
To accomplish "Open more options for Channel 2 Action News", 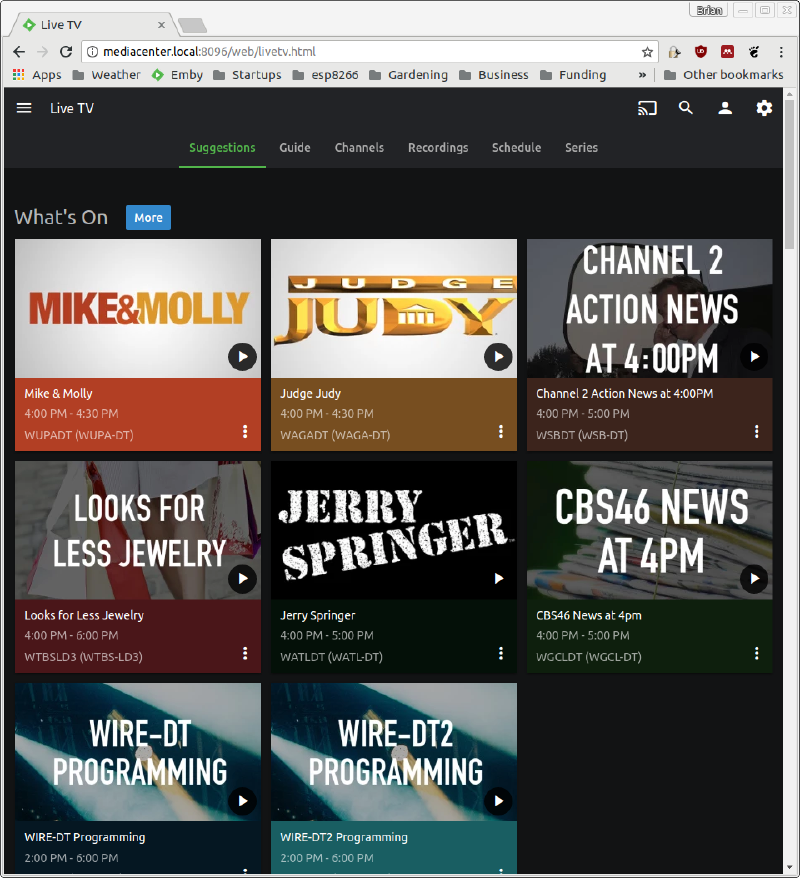I will tap(756, 431).
